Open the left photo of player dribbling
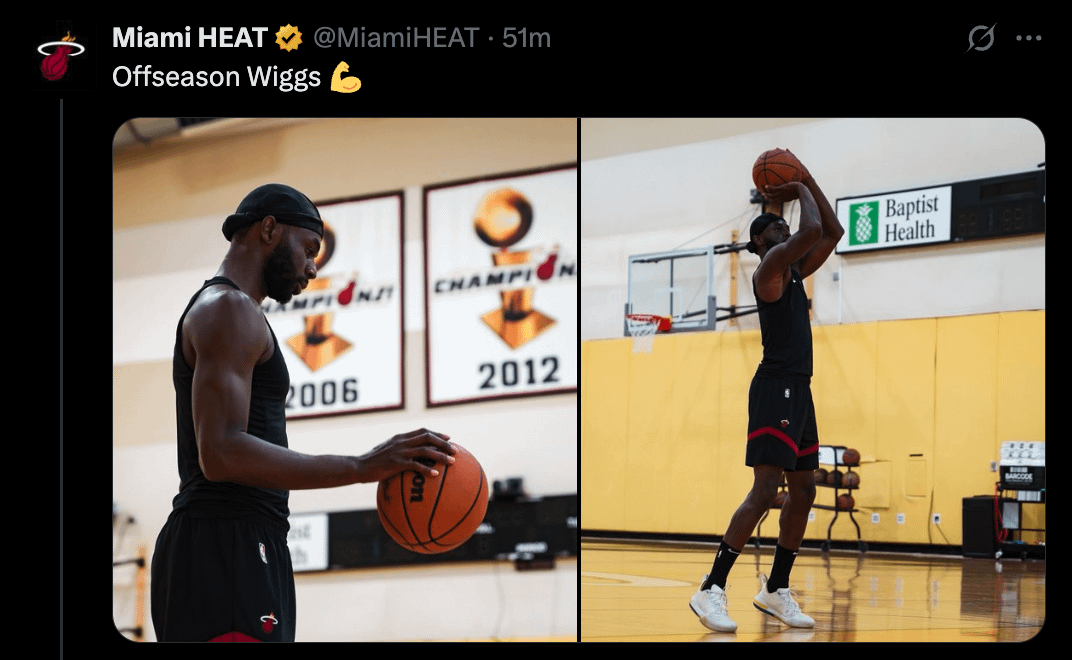This screenshot has height=660, width=1072. pos(345,380)
